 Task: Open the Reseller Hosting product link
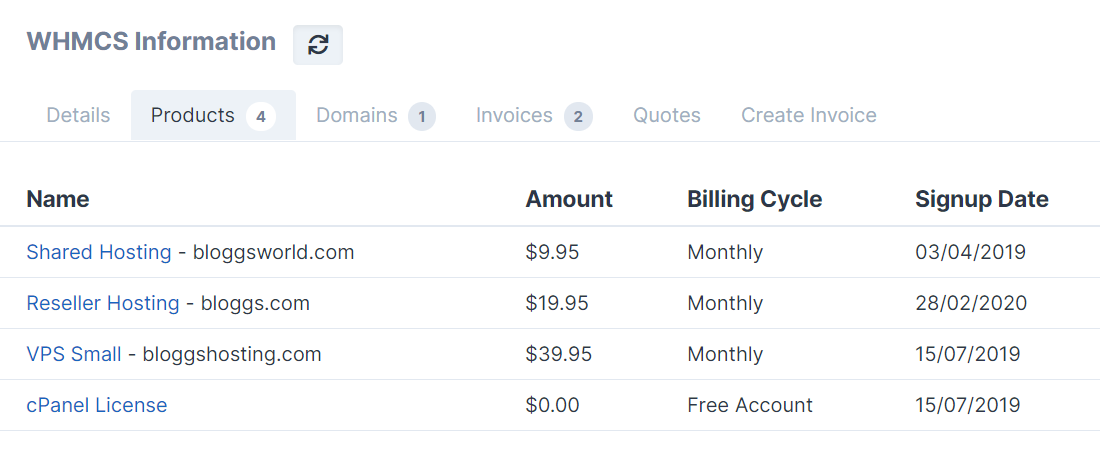[x=103, y=303]
